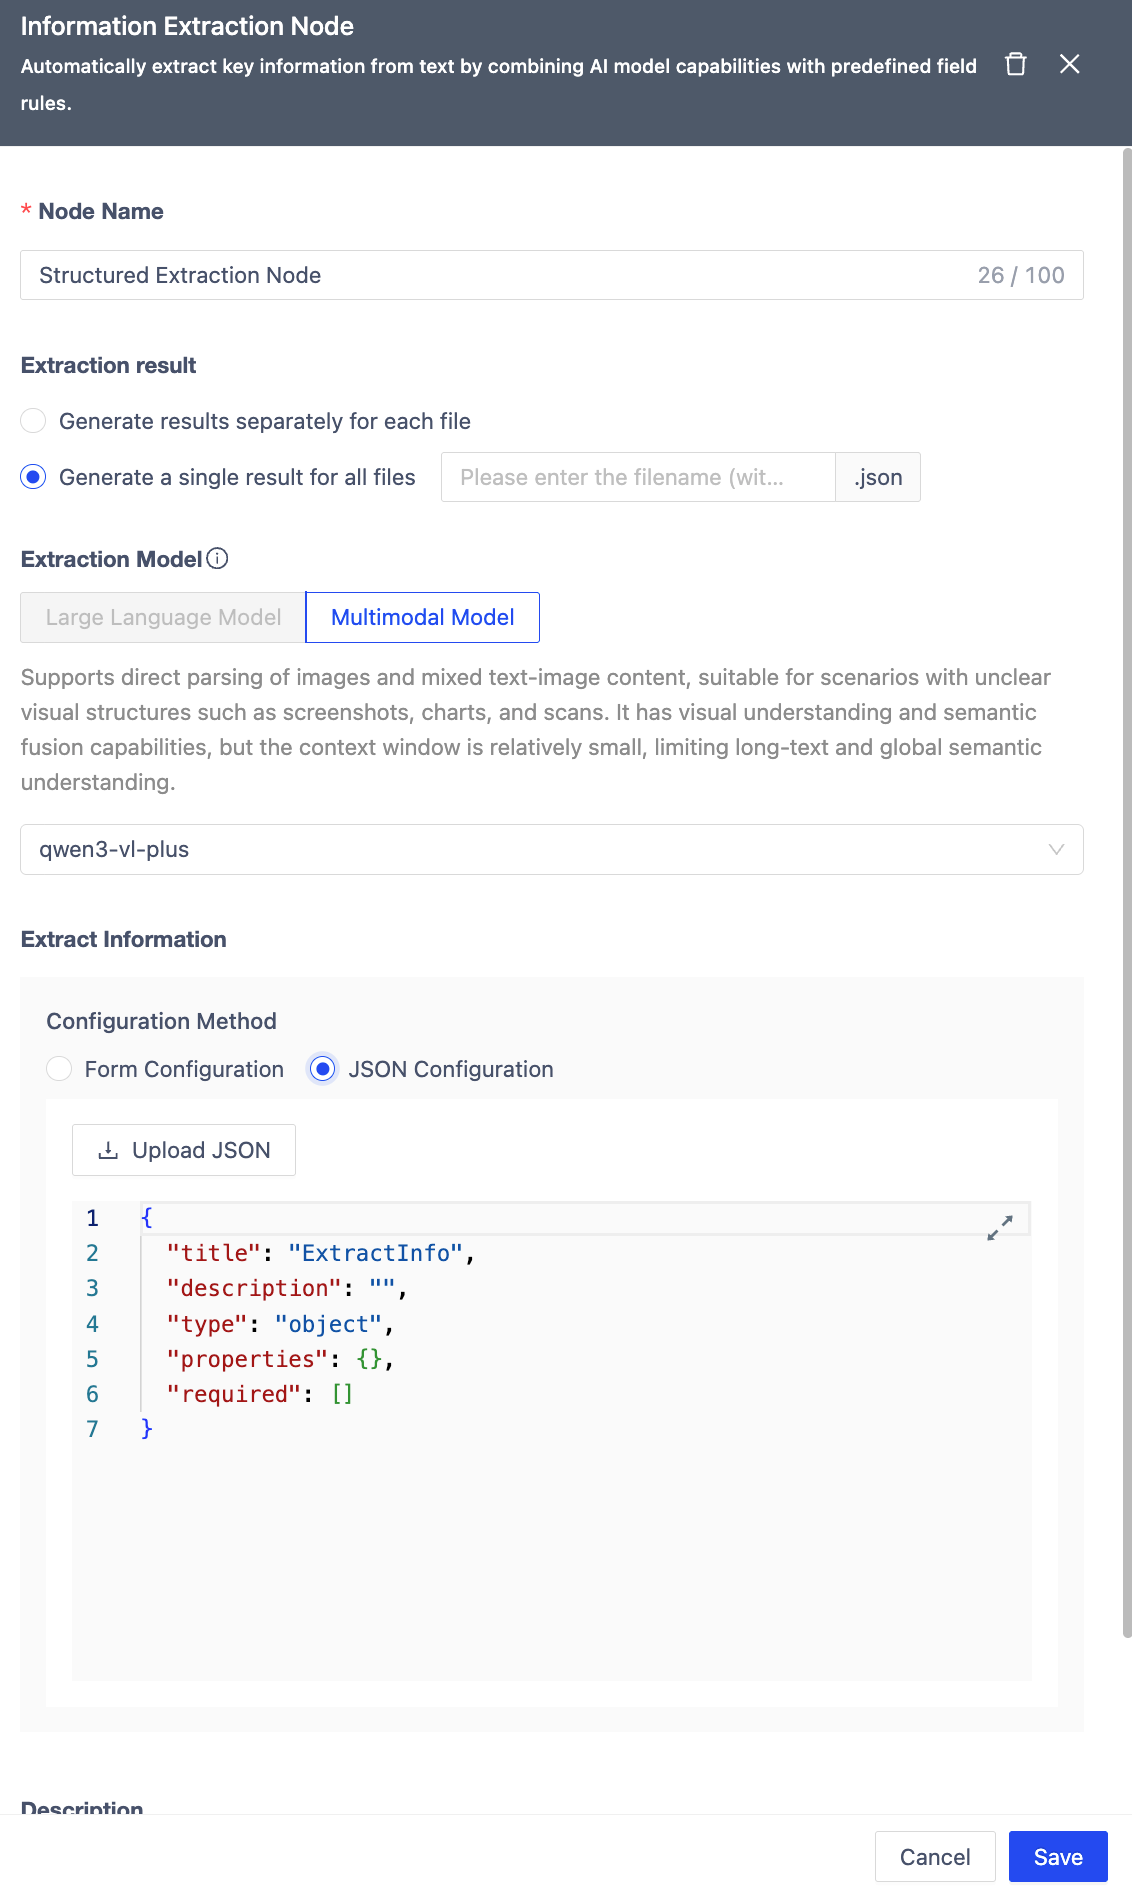The image size is (1132, 1890).
Task: Close the Information Extraction Node panel
Action: coord(1069,65)
